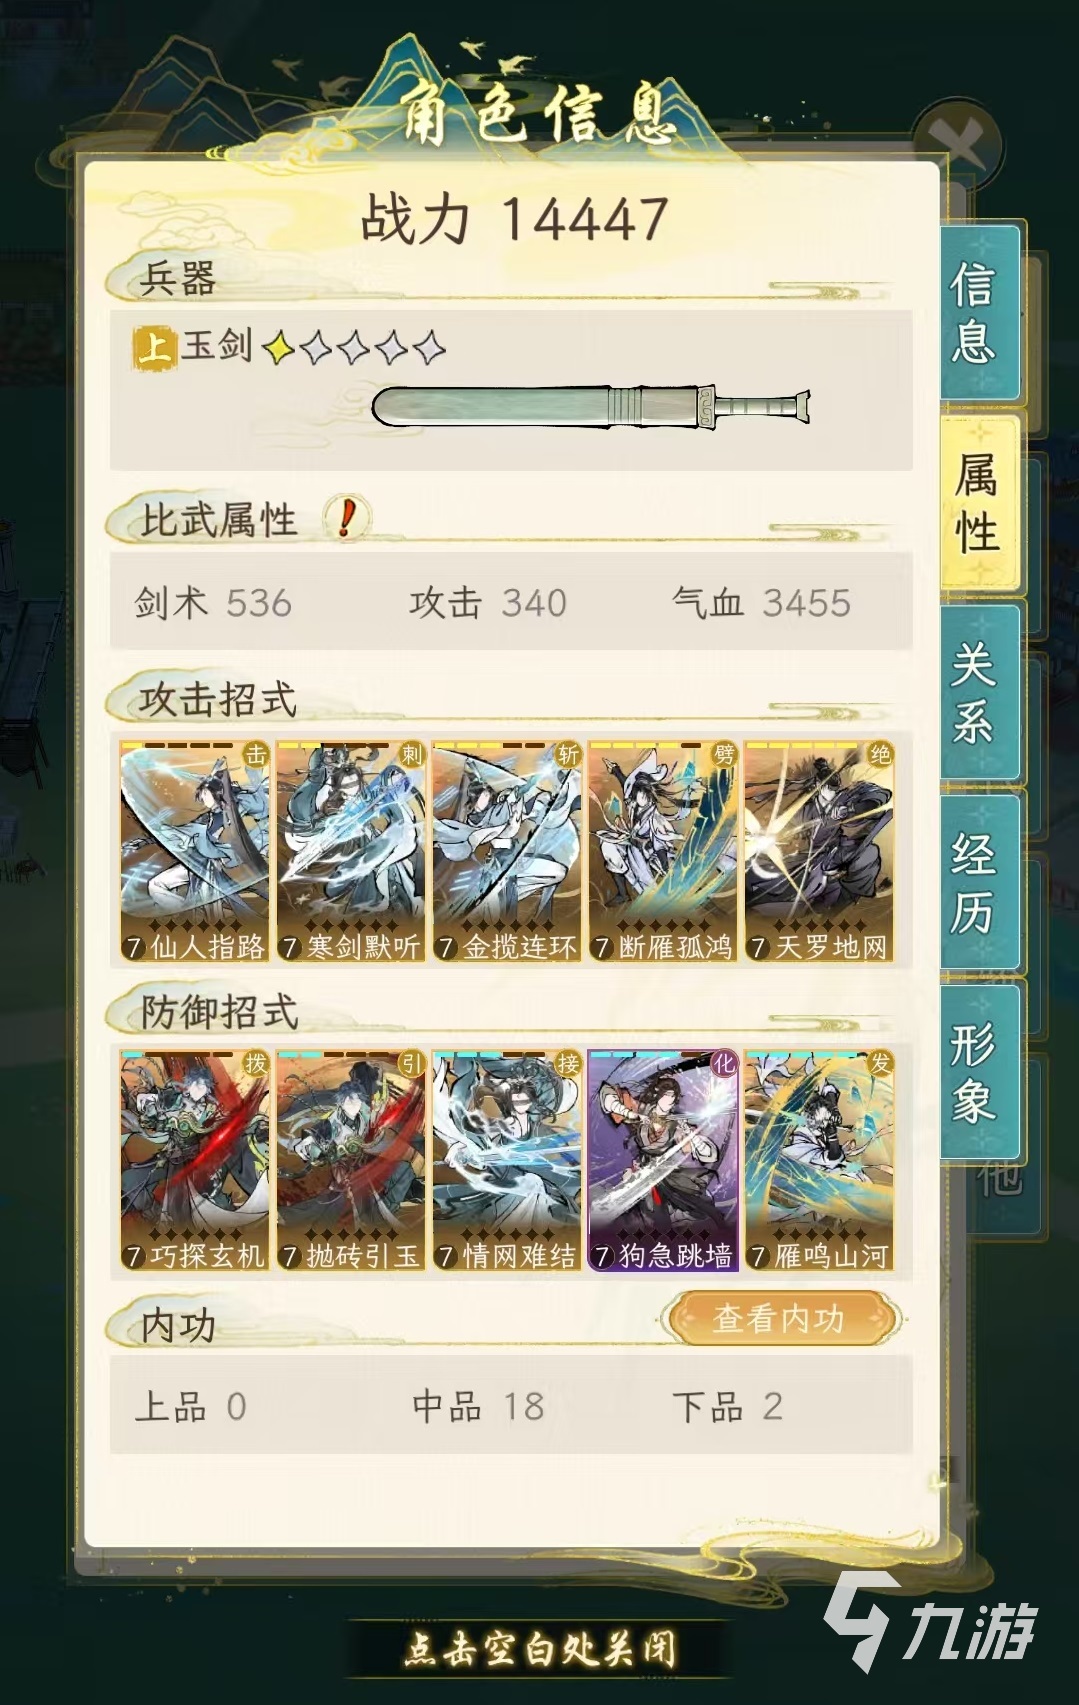View the 情网难结 defense card
1079x1705 pixels.
(x=506, y=1160)
